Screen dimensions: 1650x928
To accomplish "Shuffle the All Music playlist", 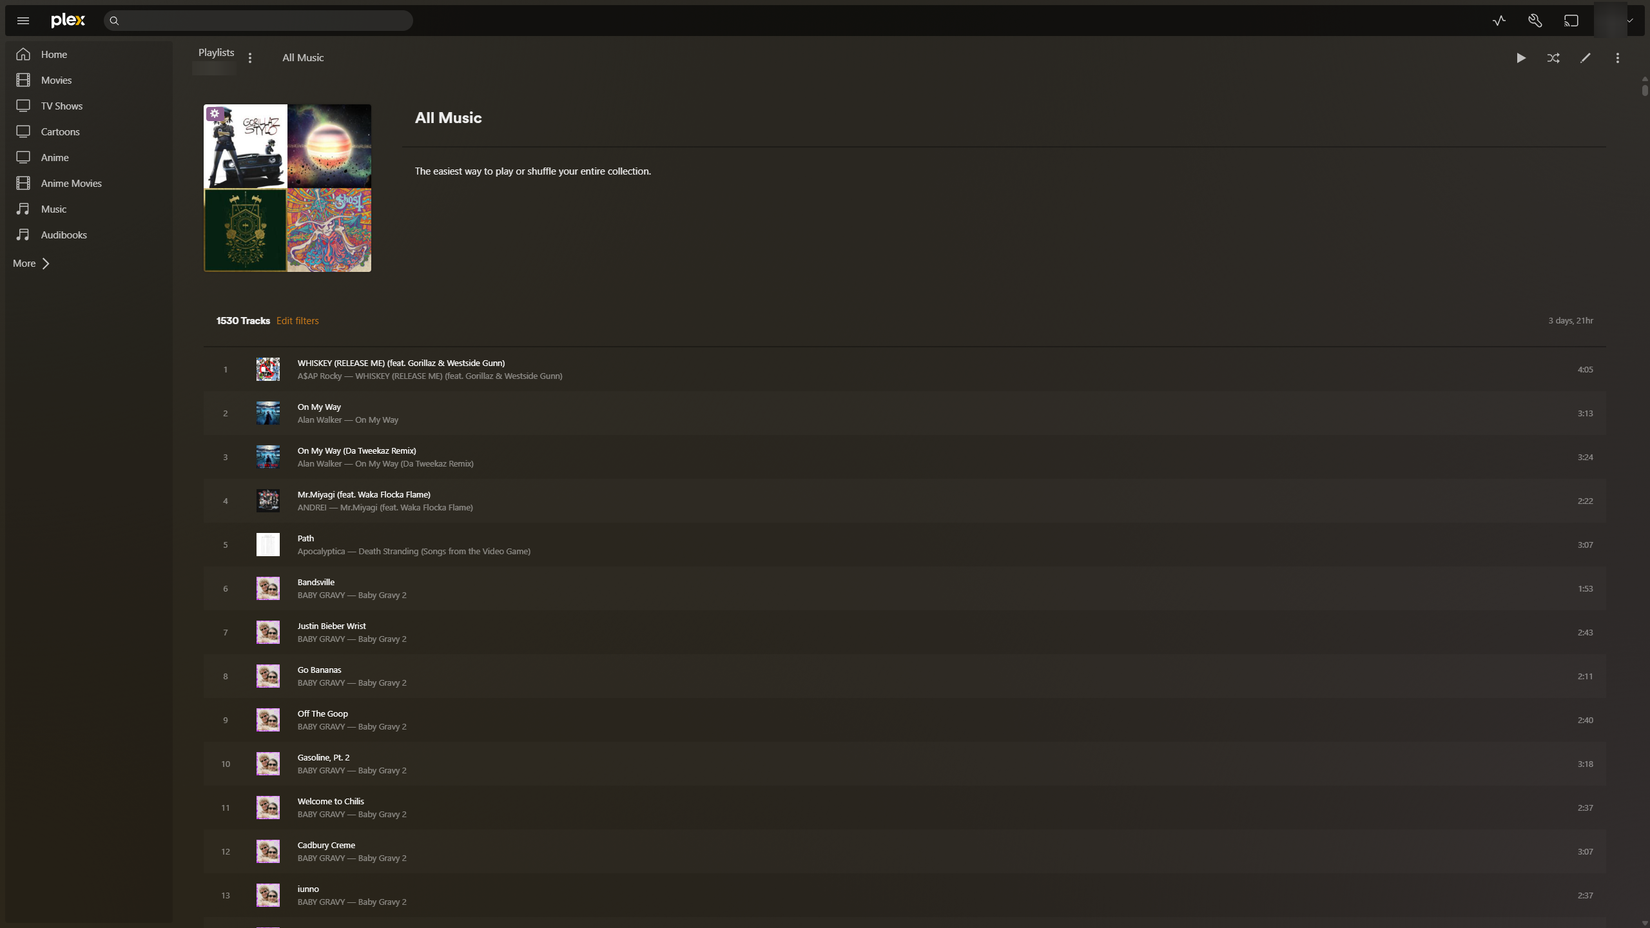I will tap(1553, 58).
